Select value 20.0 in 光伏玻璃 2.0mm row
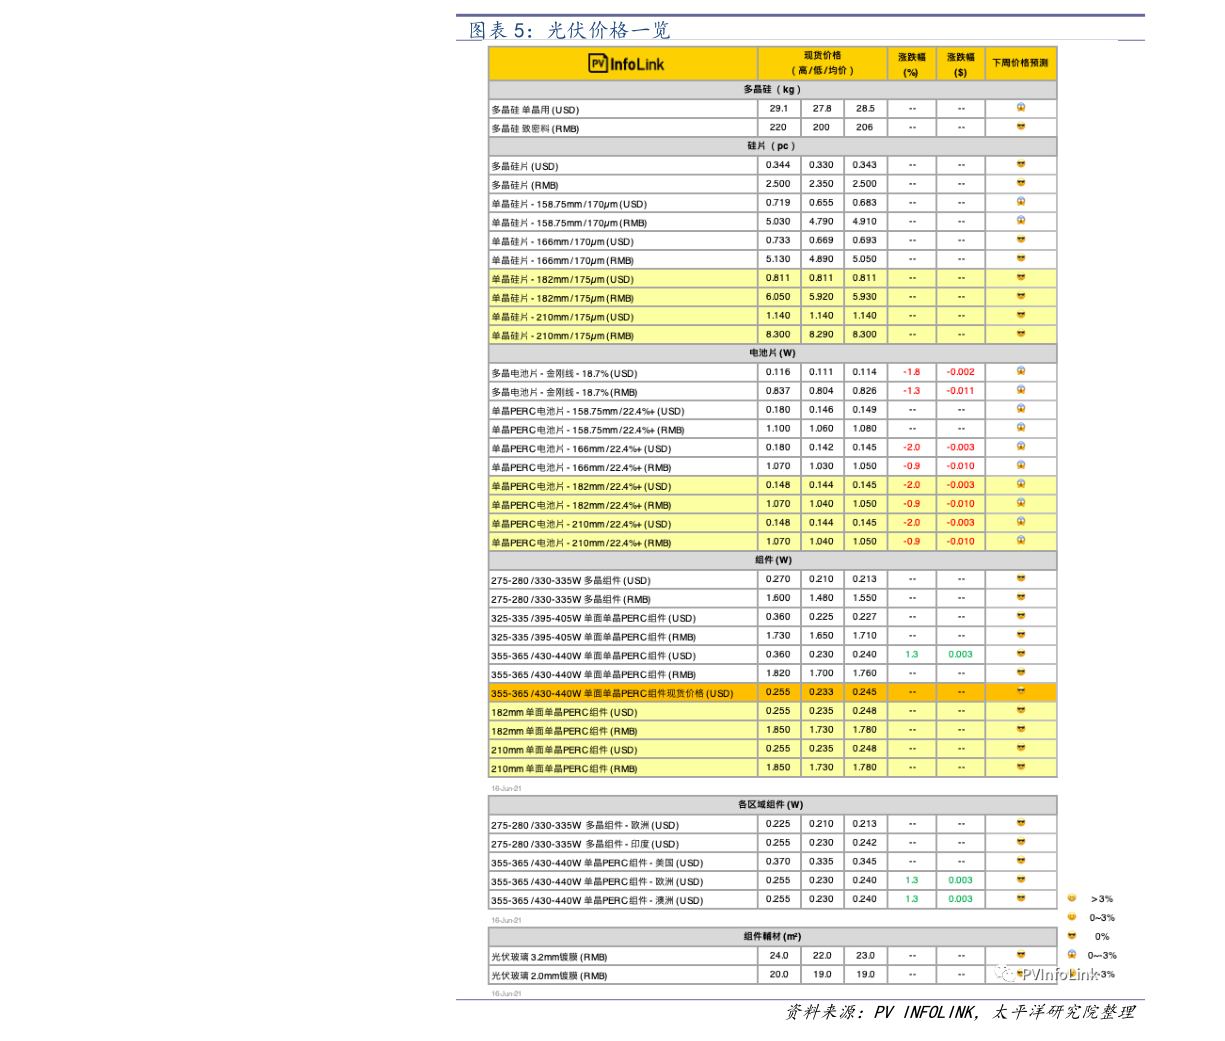The width and height of the screenshot is (1225, 1041). (x=778, y=974)
